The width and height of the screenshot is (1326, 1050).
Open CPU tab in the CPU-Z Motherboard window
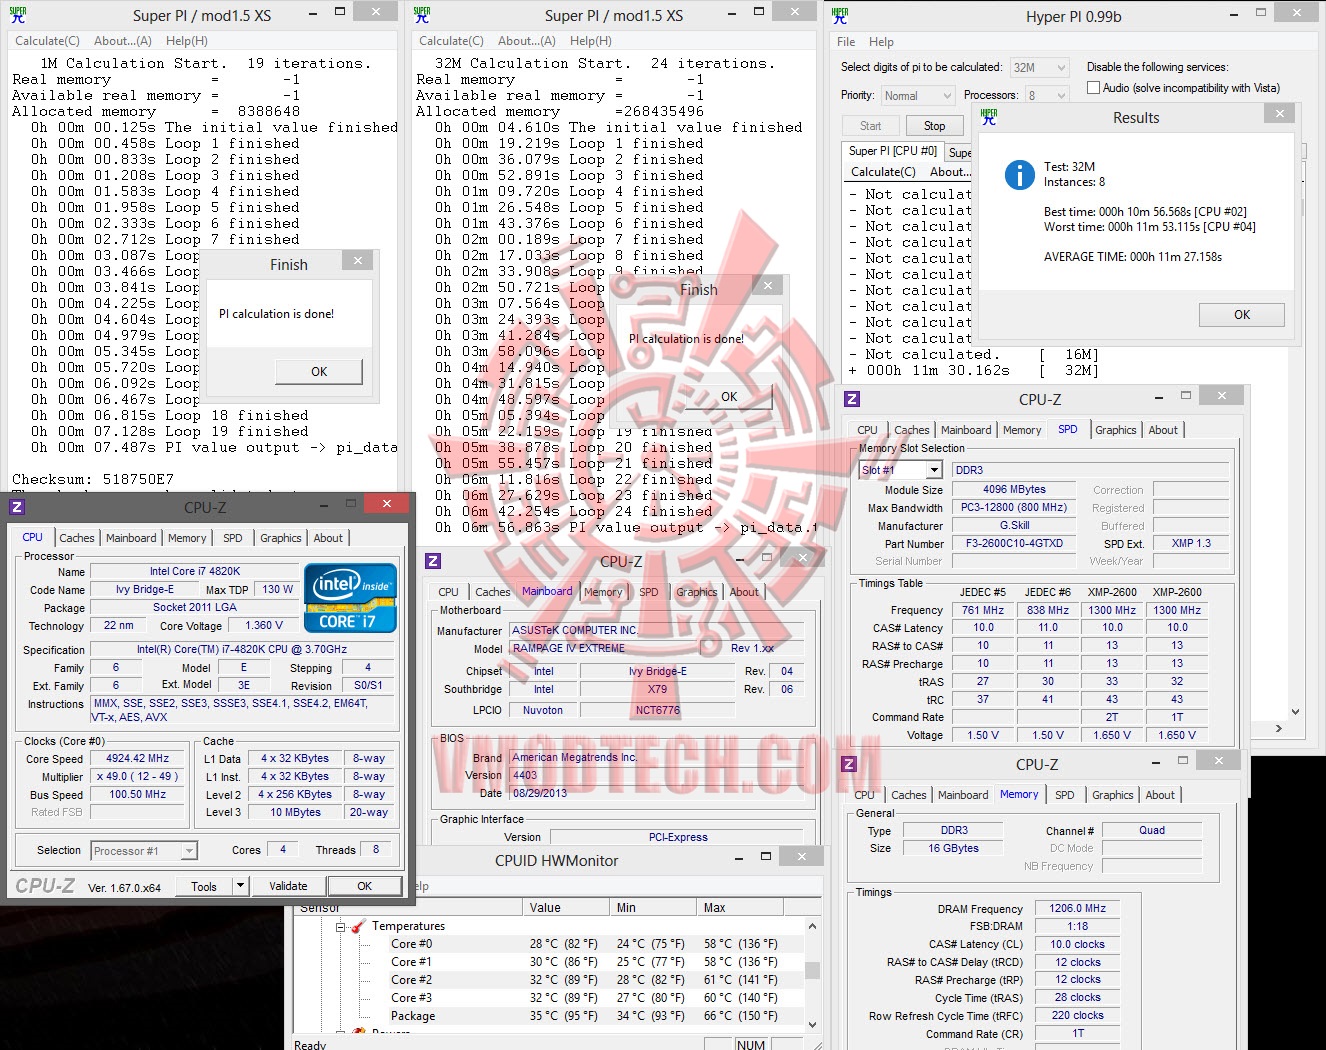pos(448,592)
